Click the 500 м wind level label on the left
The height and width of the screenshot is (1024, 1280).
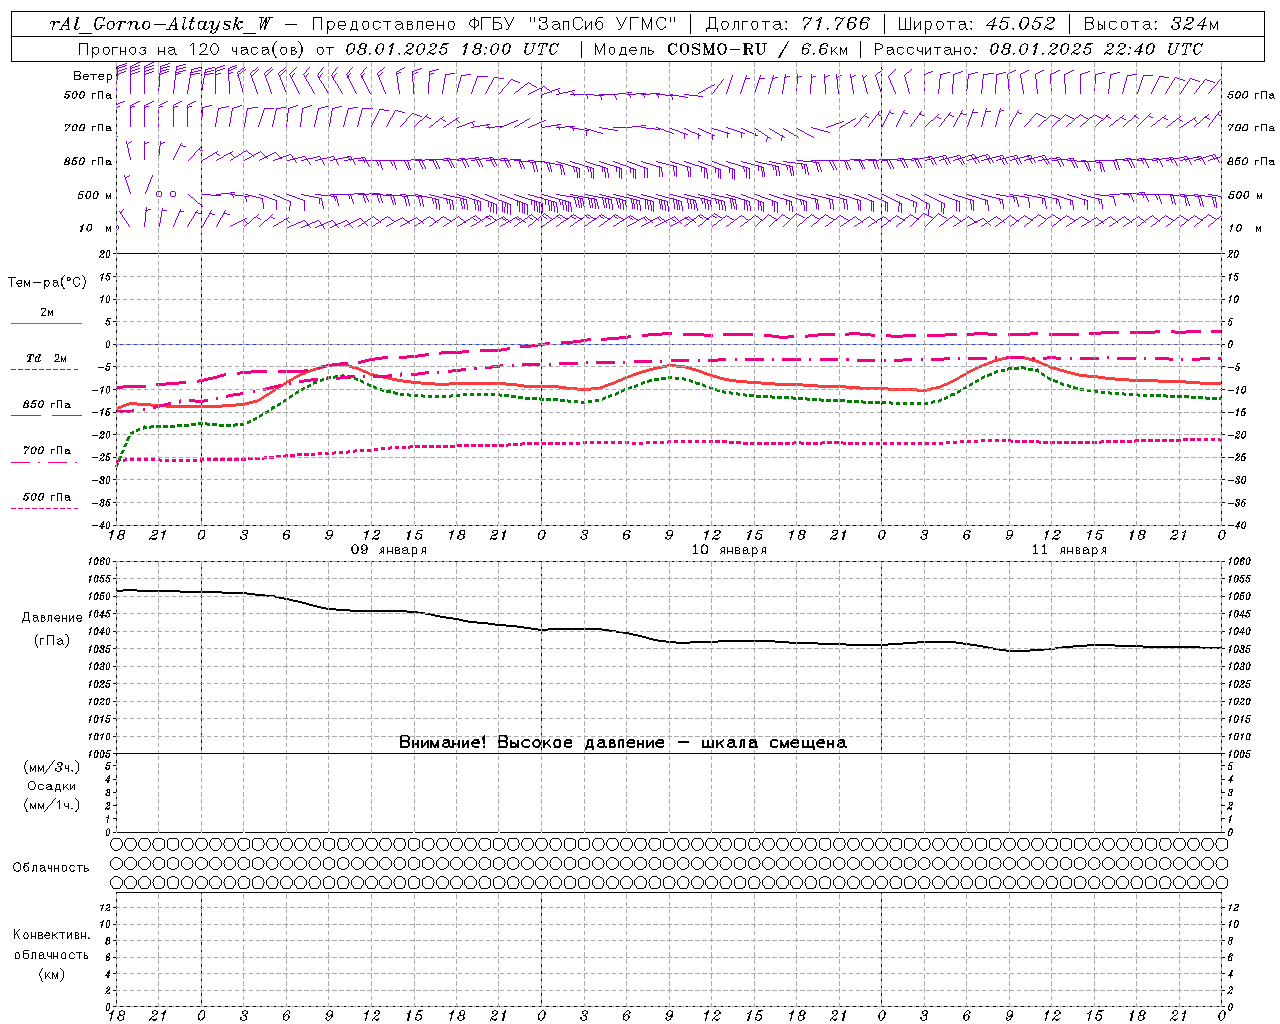tap(95, 195)
